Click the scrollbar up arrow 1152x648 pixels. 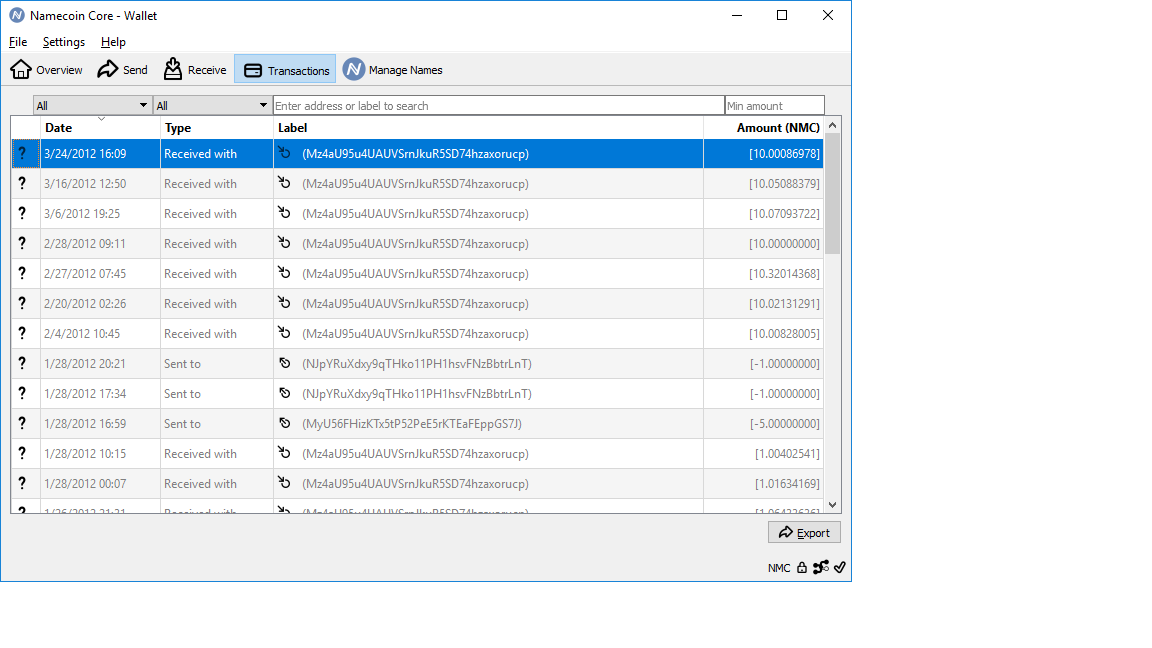(832, 126)
